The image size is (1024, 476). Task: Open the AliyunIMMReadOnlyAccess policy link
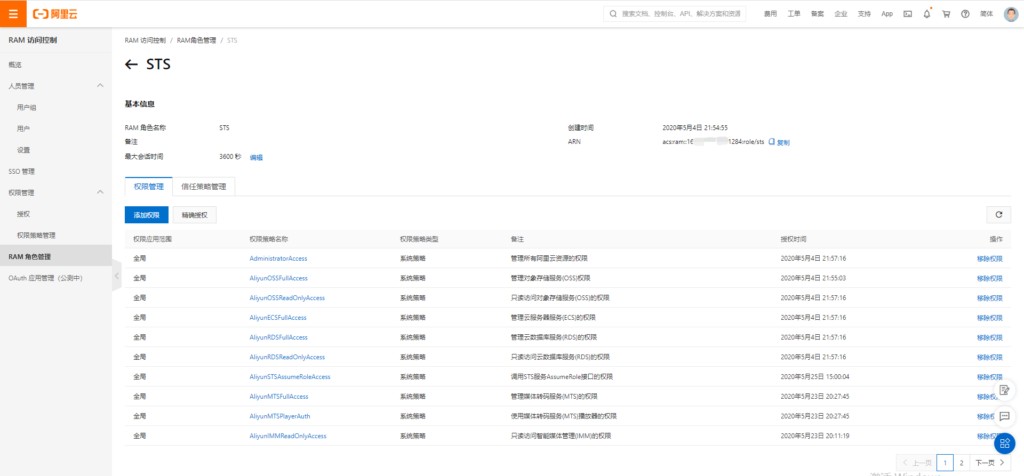click(287, 436)
